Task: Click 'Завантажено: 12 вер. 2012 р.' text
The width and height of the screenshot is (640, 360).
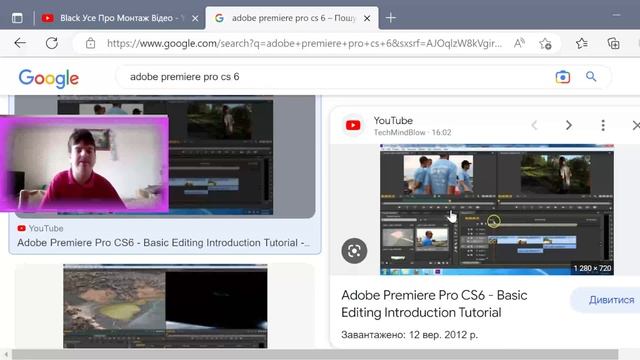Action: tap(409, 335)
